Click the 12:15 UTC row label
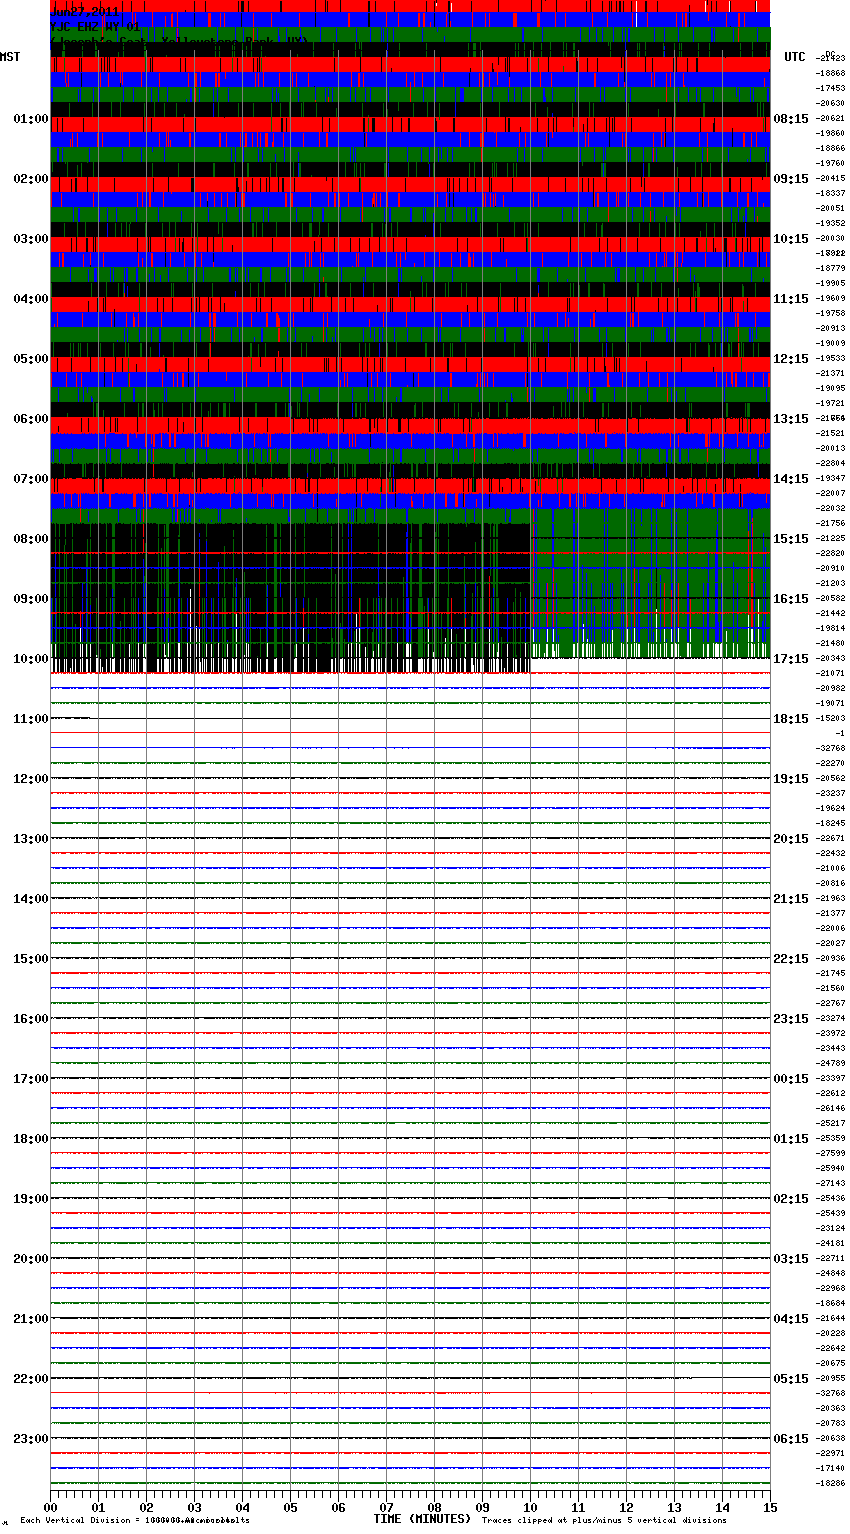This screenshot has width=850, height=1534. 791,359
